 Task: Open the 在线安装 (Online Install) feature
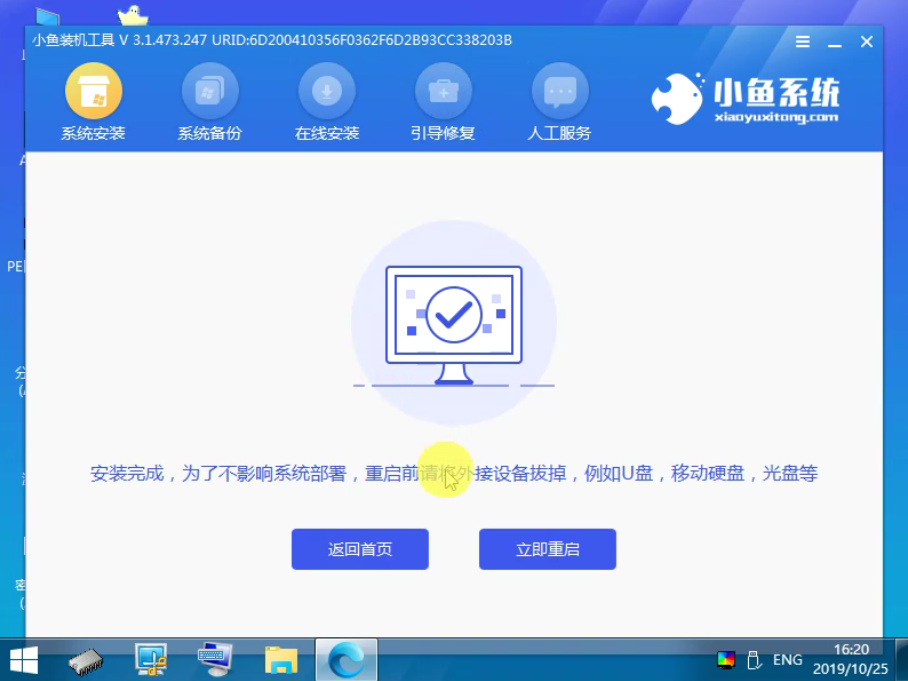point(327,100)
